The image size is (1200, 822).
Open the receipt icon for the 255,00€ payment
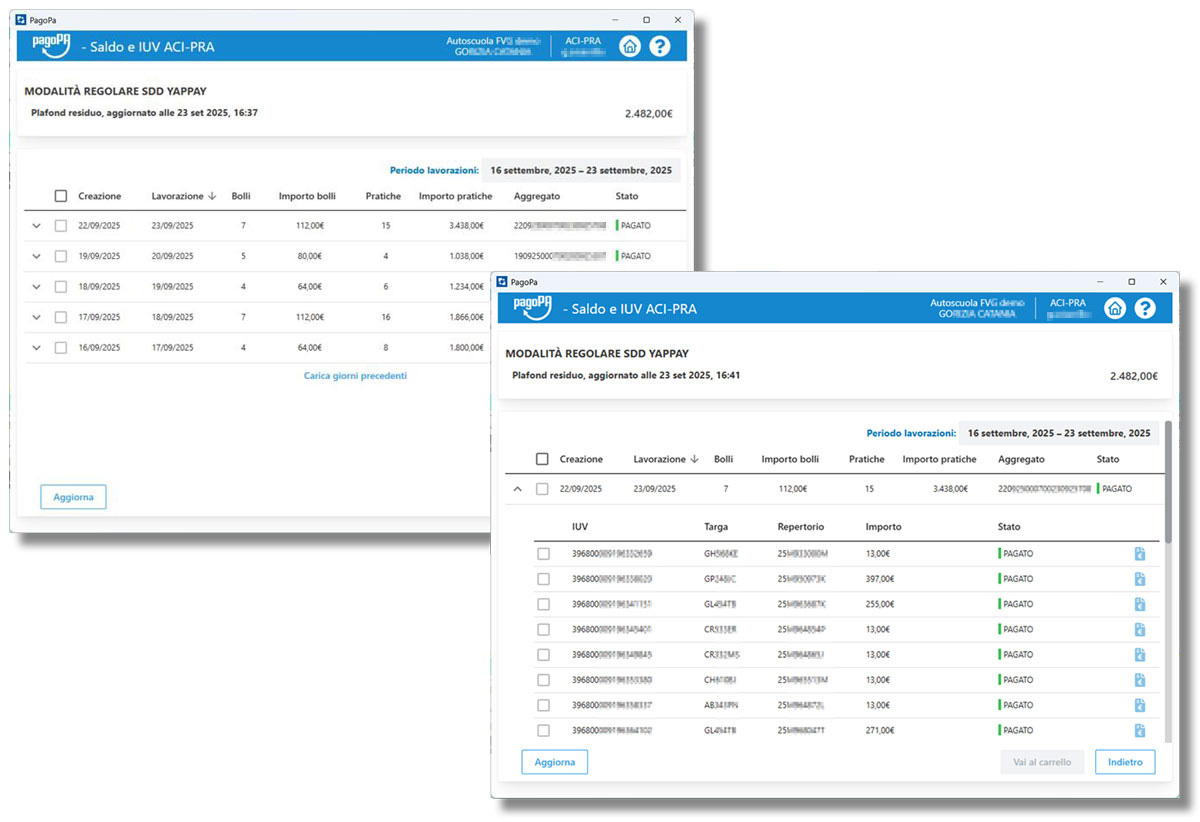[1139, 604]
